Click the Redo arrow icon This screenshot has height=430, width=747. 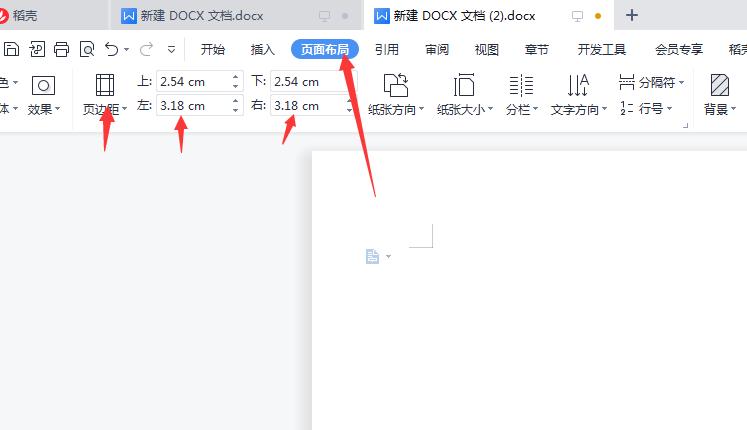click(146, 49)
